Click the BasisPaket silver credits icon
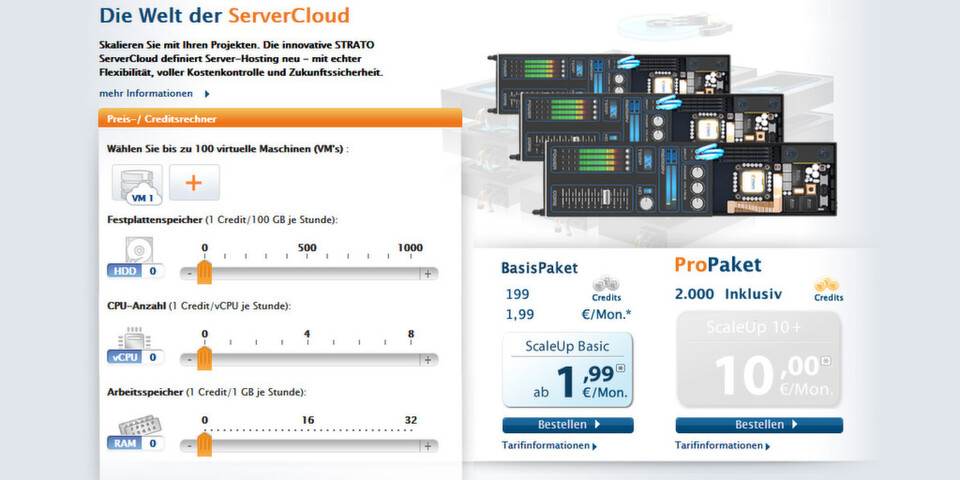 pos(606,283)
